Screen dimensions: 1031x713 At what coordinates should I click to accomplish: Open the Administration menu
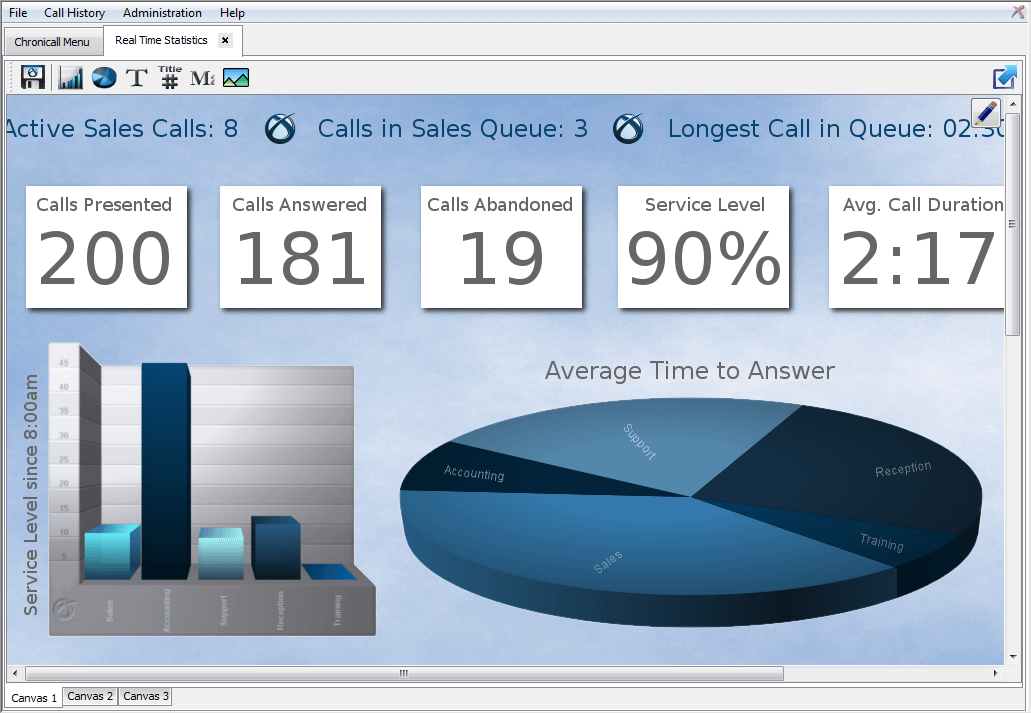(162, 13)
